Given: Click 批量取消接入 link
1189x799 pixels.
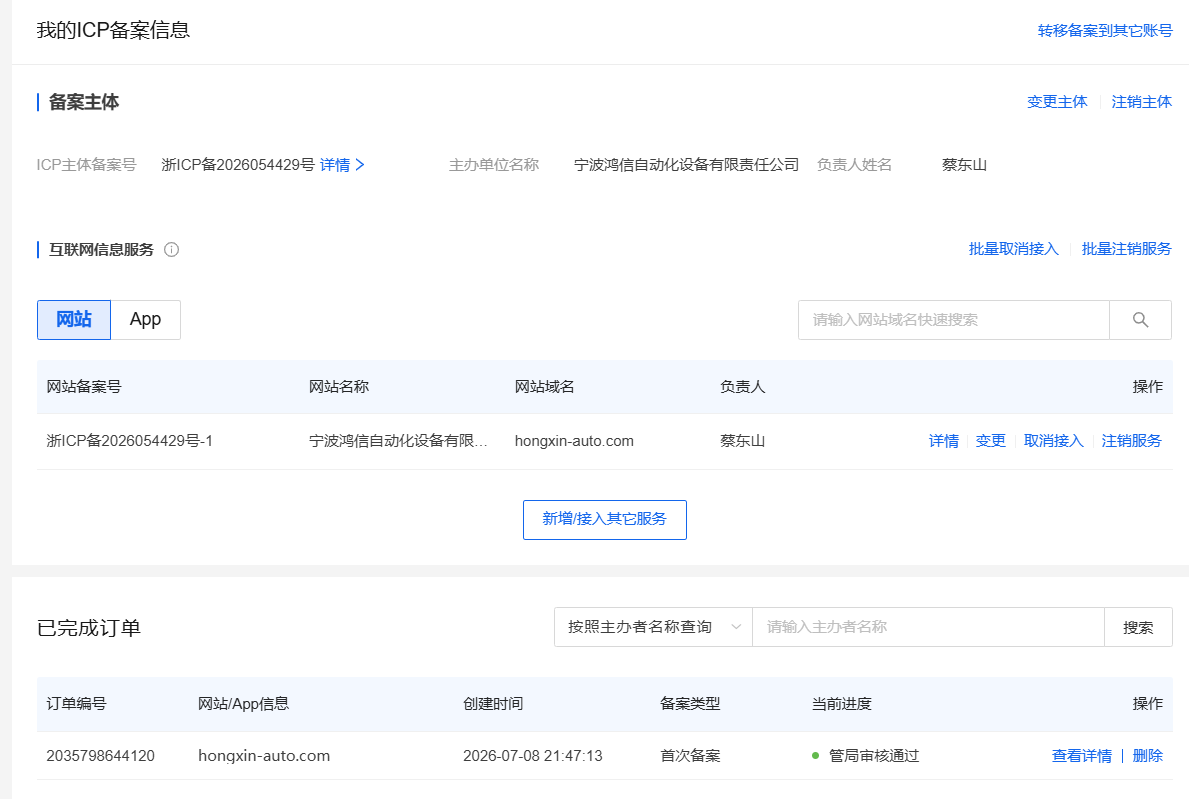Looking at the screenshot, I should pos(1013,249).
